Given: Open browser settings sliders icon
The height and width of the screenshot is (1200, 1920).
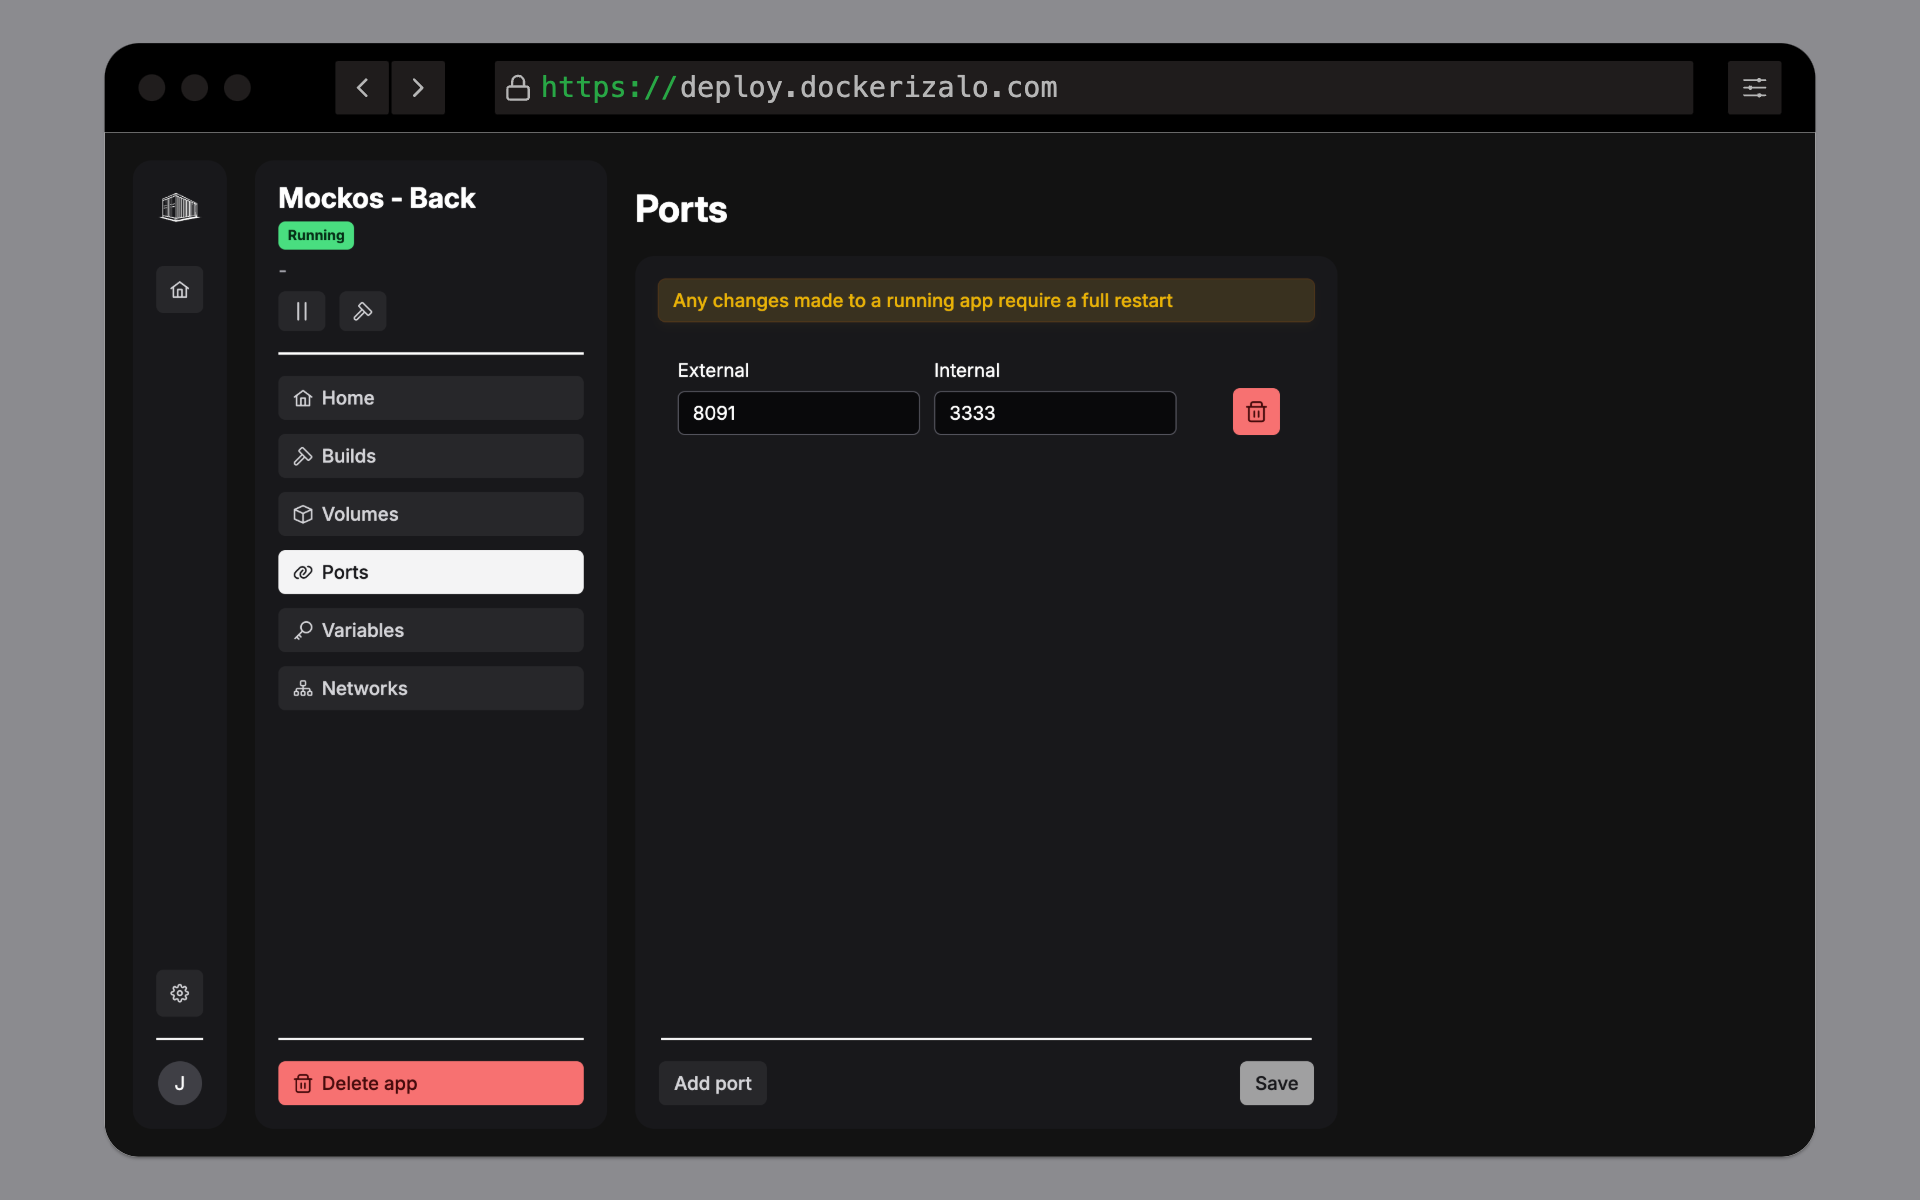Looking at the screenshot, I should tap(1755, 88).
